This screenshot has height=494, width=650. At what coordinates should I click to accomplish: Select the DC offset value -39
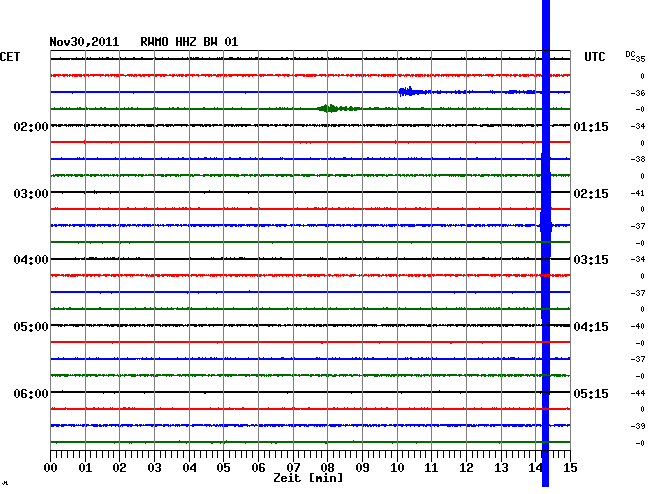[x=638, y=426]
